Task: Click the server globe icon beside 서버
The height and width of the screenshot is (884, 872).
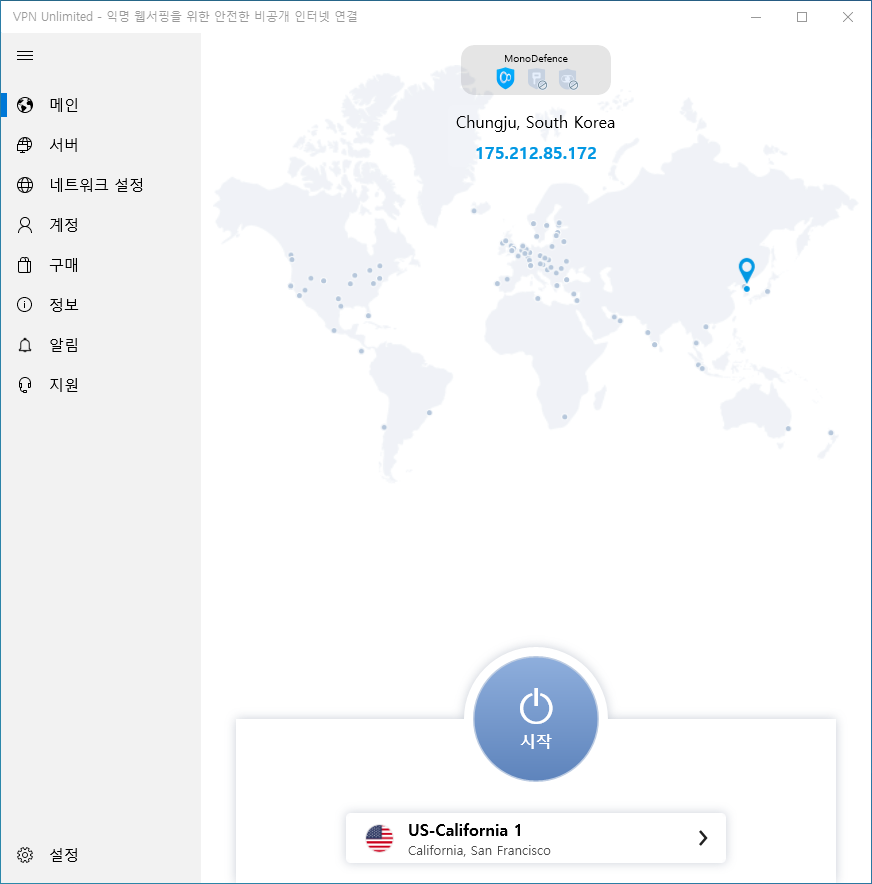Action: click(25, 145)
